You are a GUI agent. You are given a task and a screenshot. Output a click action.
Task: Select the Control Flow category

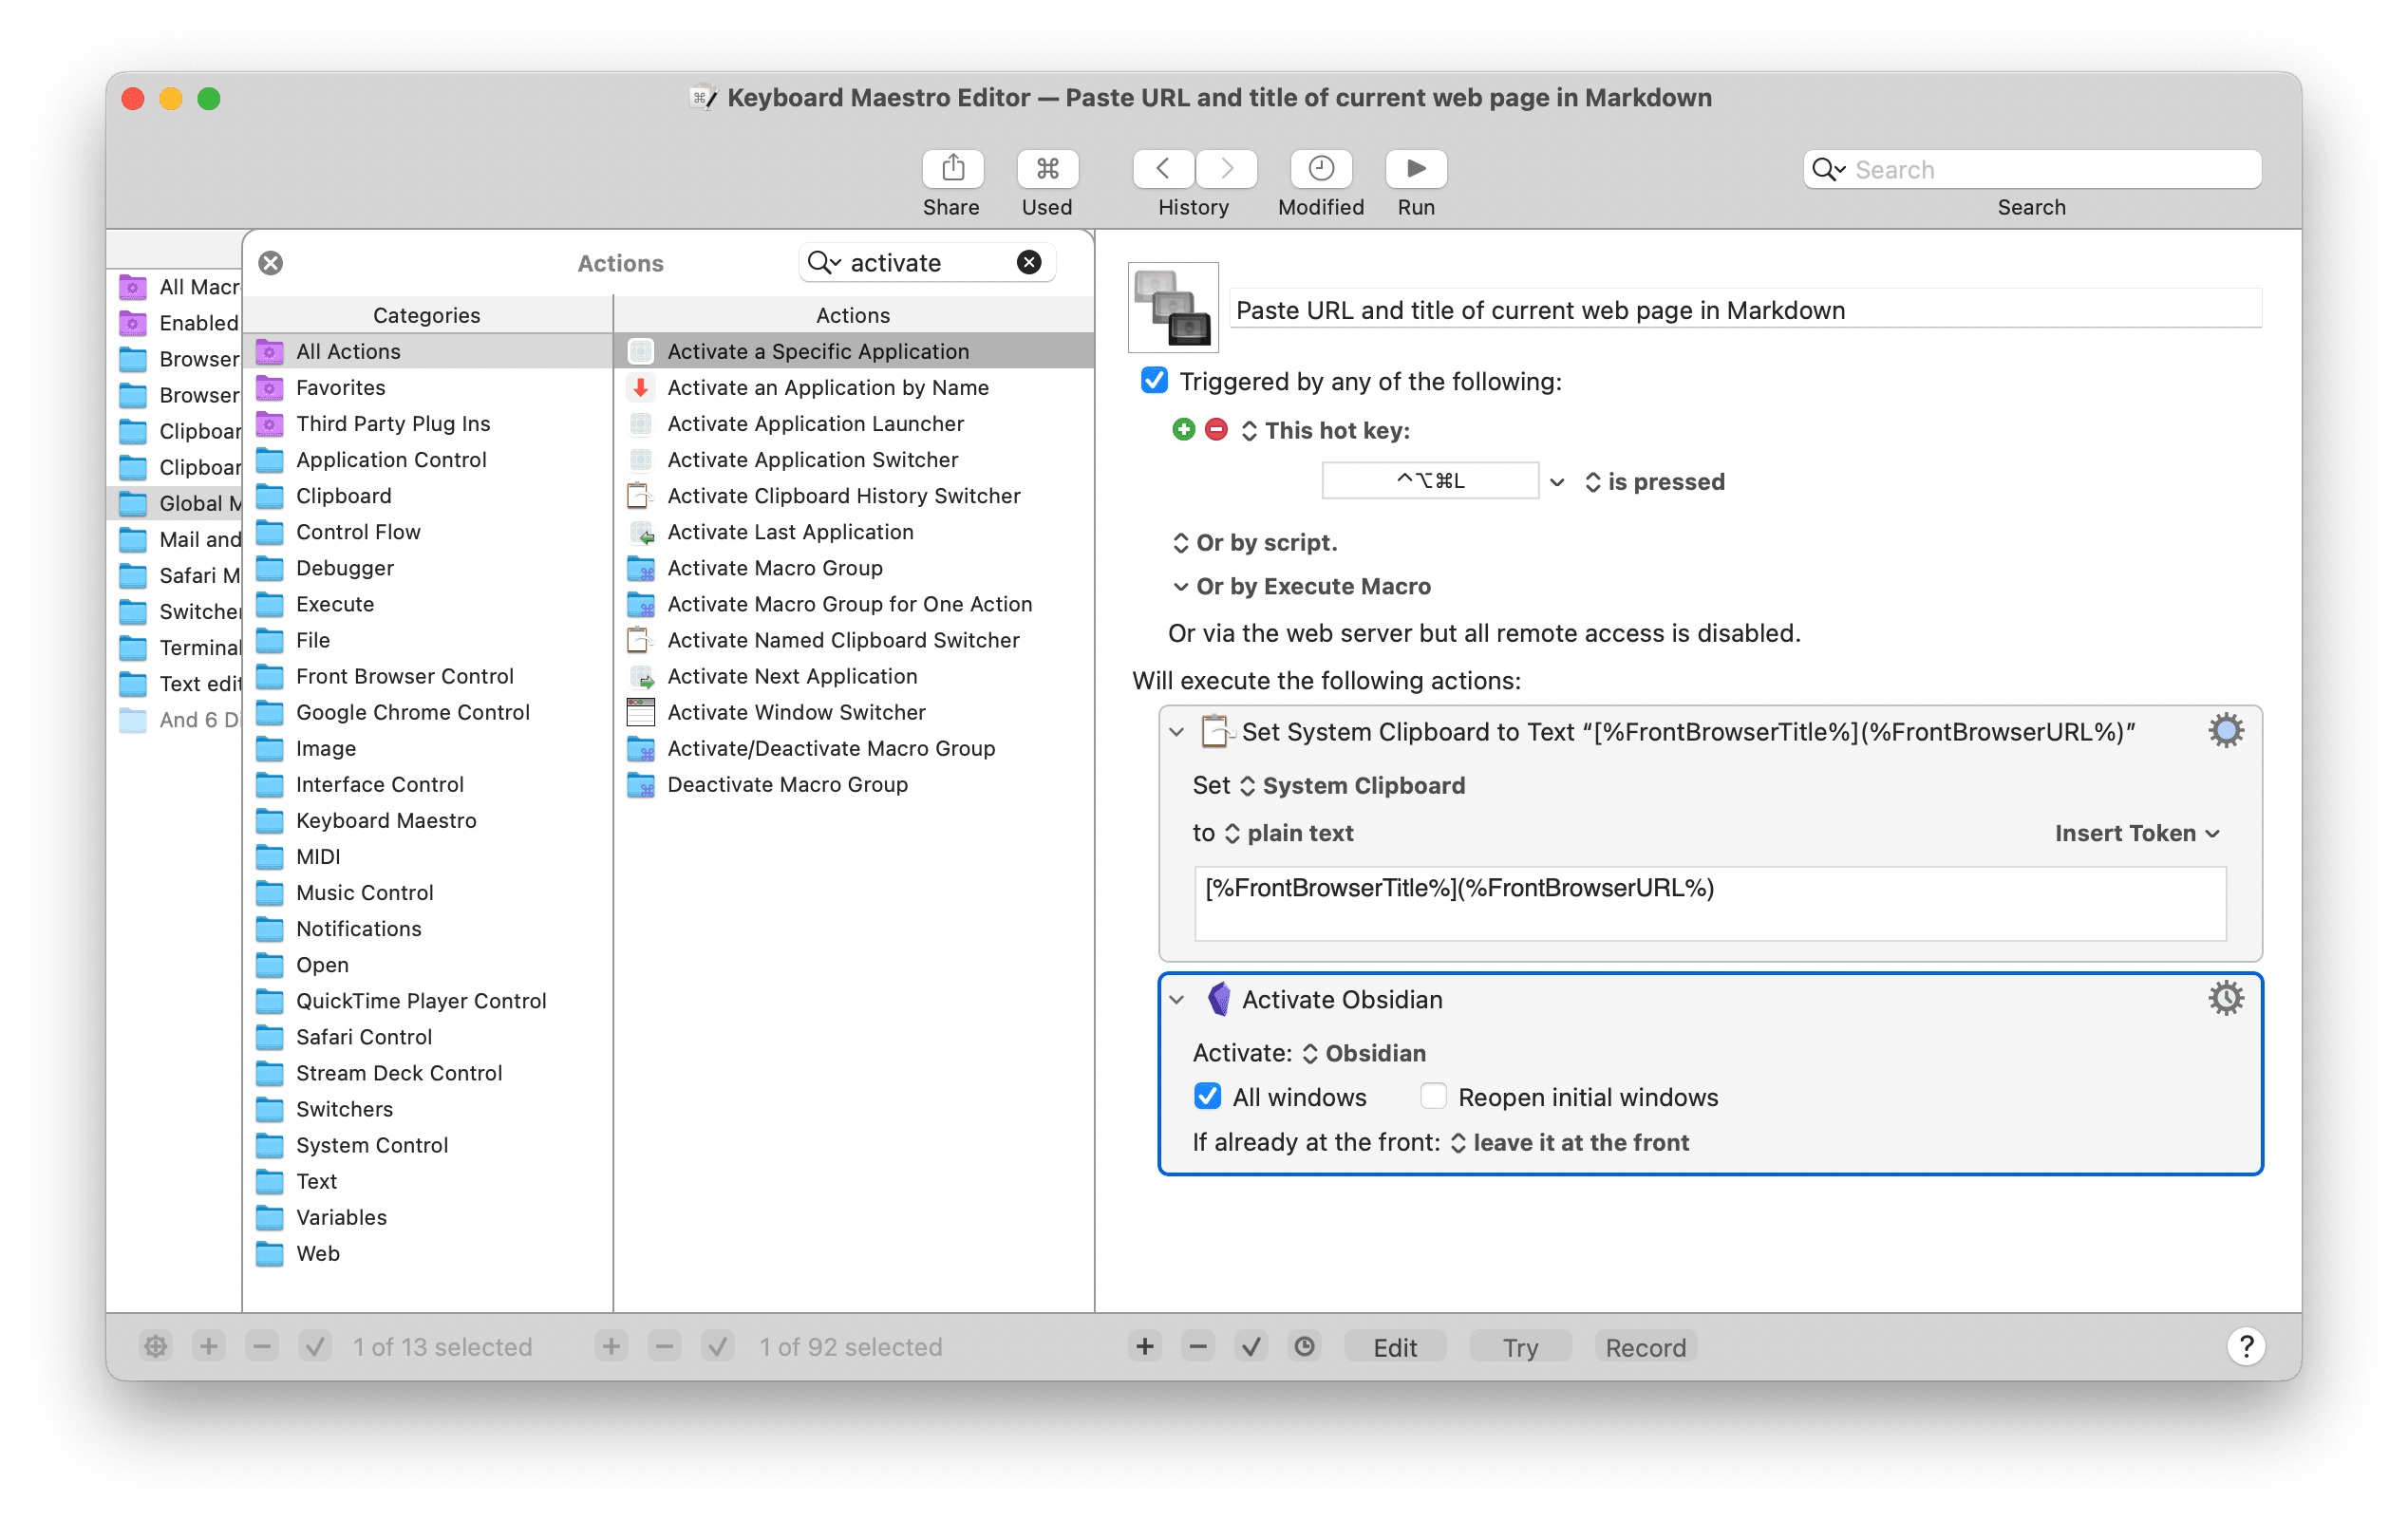pos(428,531)
